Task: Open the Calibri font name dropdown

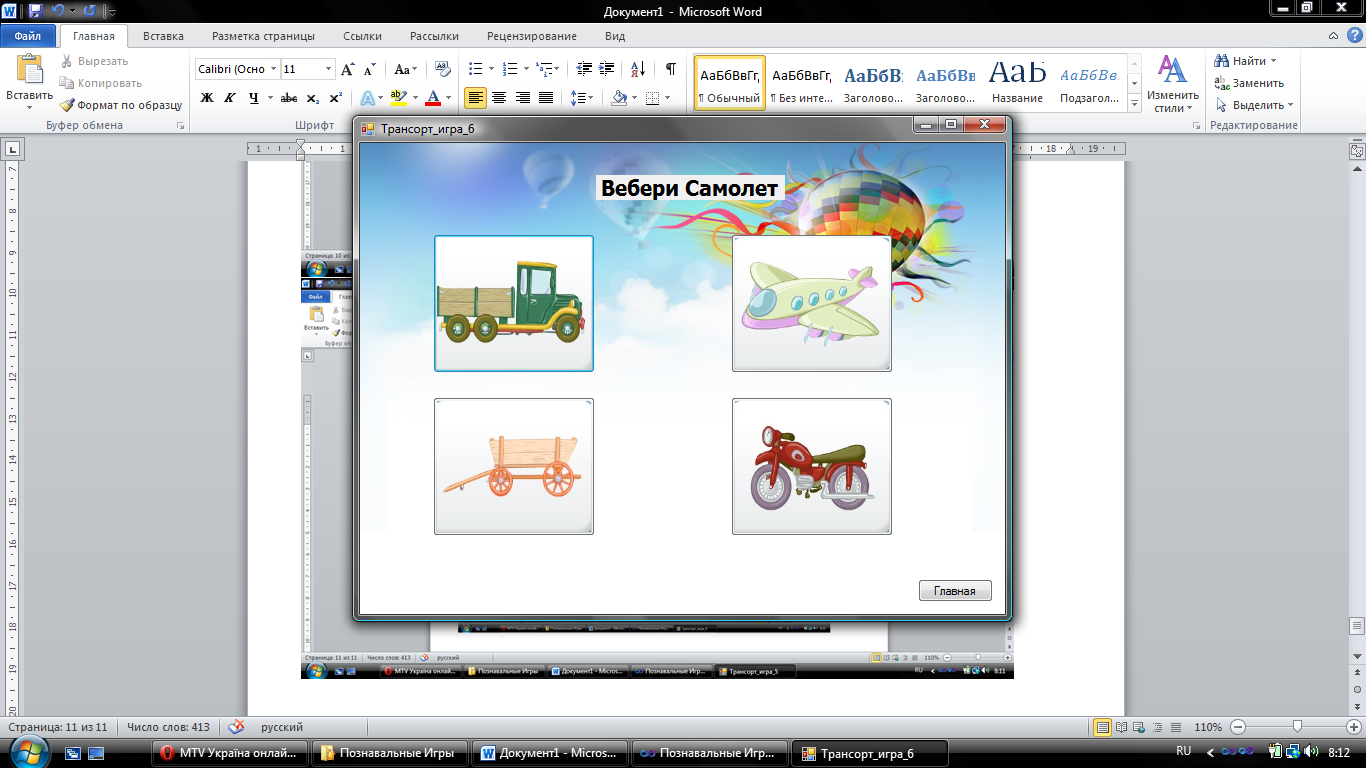Action: 273,69
